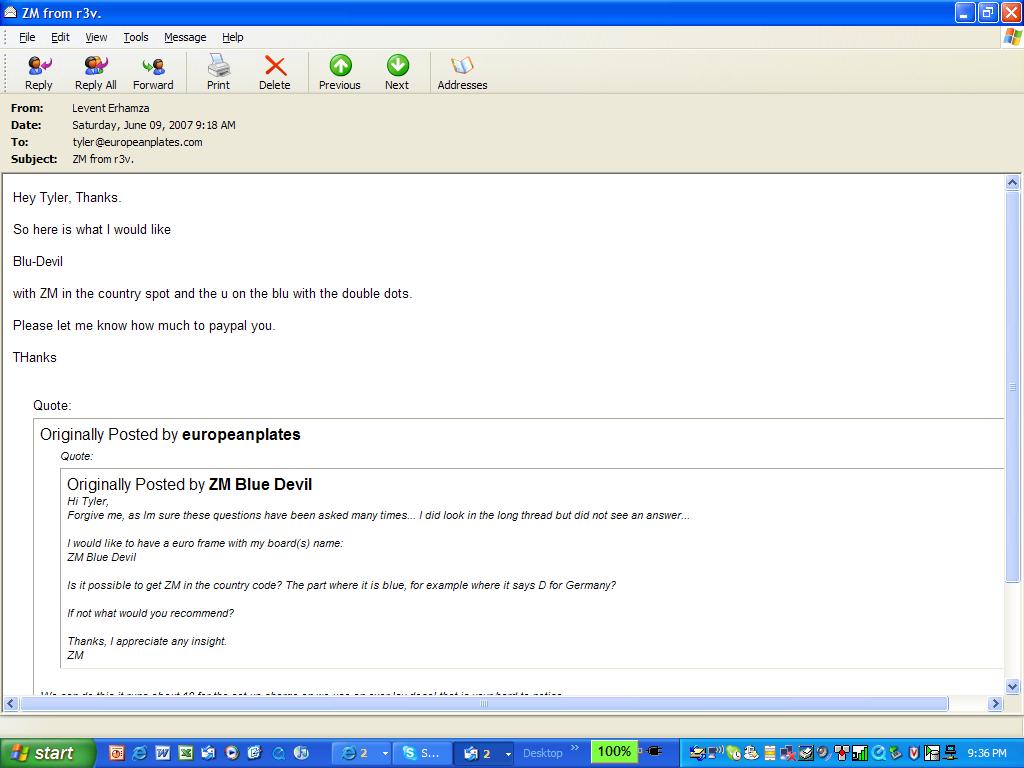Click the Reply All icon
This screenshot has width=1024, height=768.
(x=95, y=72)
